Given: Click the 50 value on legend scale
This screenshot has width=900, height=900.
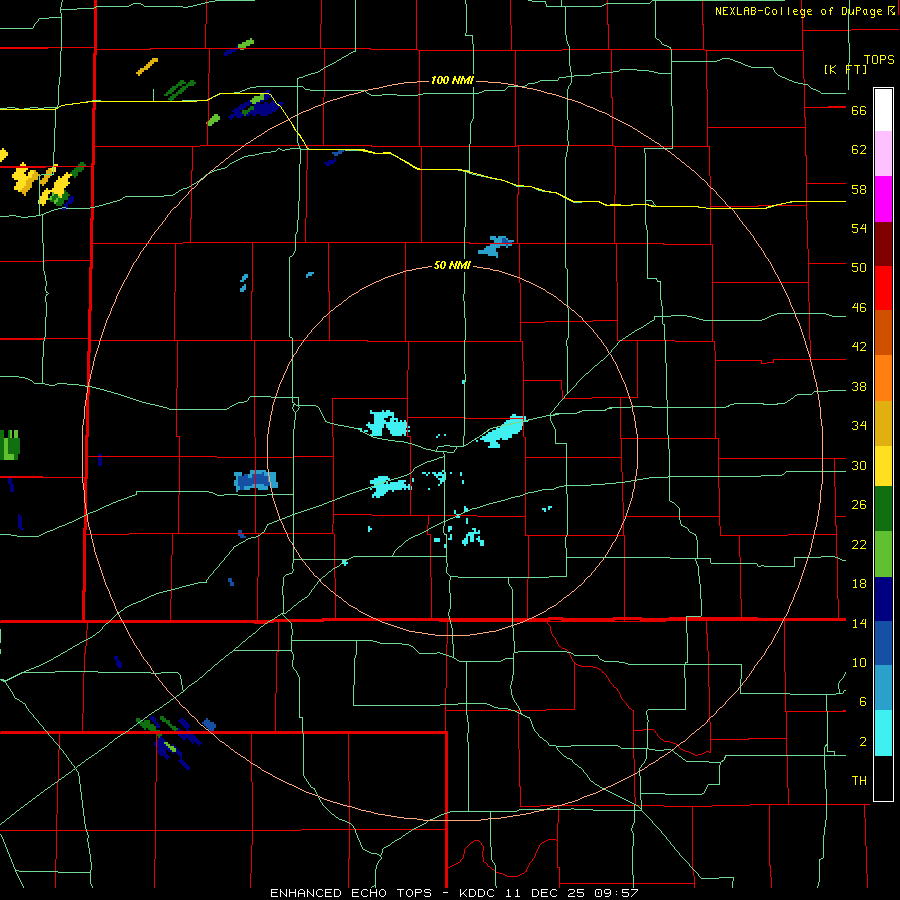Looking at the screenshot, I should (x=859, y=268).
